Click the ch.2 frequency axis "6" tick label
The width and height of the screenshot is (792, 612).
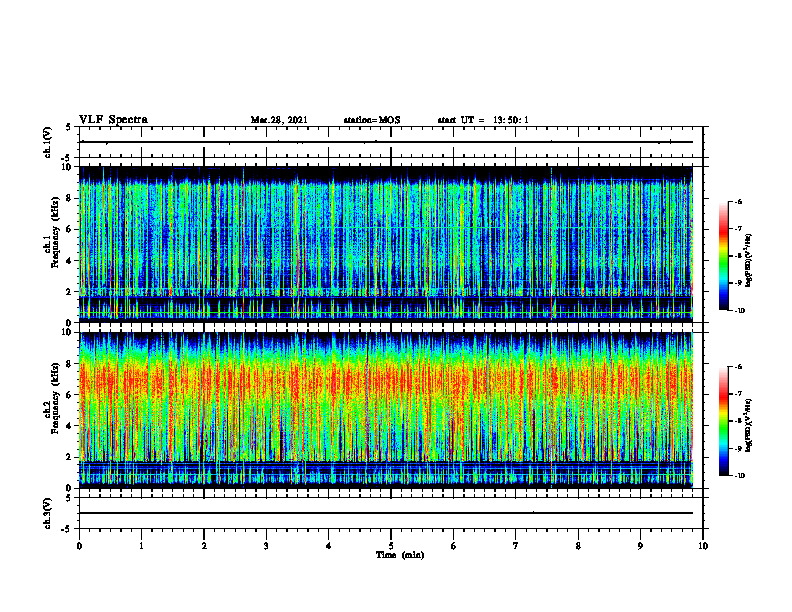point(70,394)
